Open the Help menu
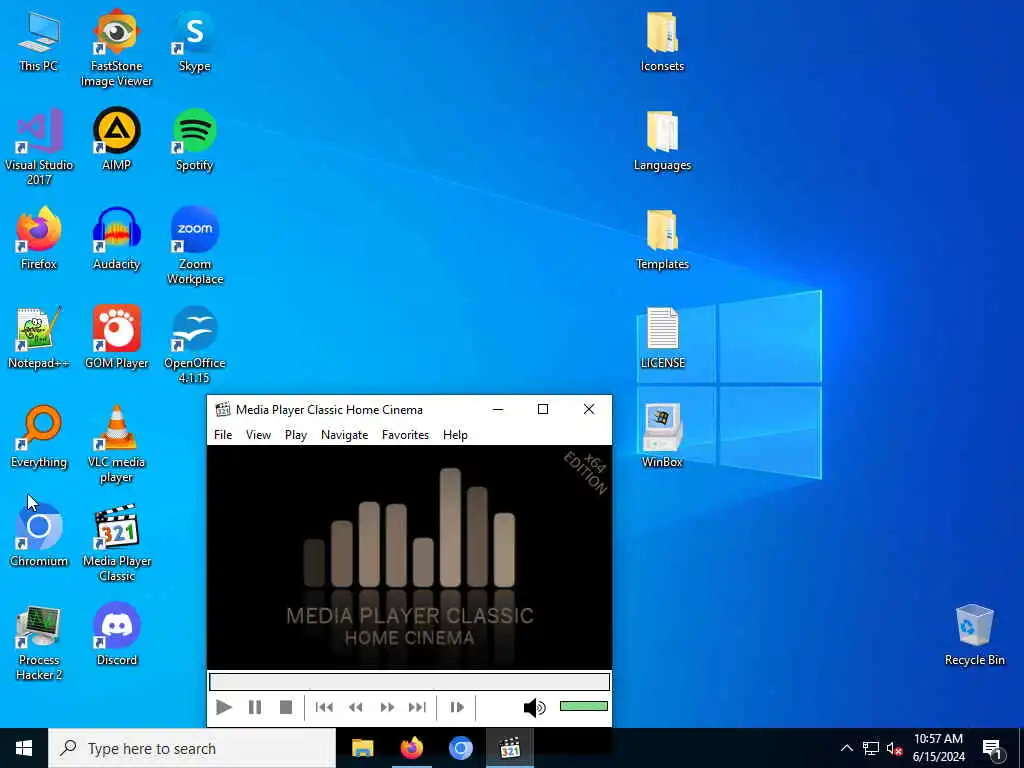Viewport: 1024px width, 768px height. [x=455, y=435]
